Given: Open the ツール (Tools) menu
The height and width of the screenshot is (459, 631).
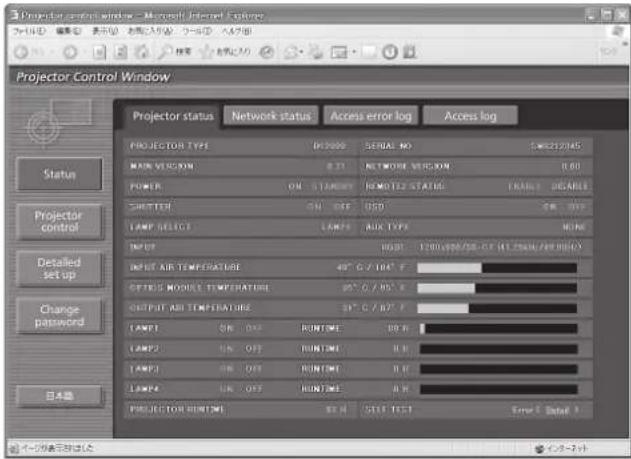Looking at the screenshot, I should click(197, 31).
